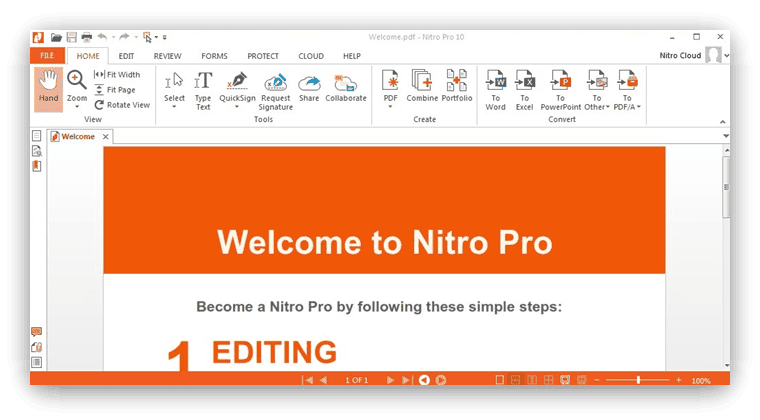Open the bottom list pane in left sidebar
The image size is (760, 420).
pyautogui.click(x=36, y=362)
